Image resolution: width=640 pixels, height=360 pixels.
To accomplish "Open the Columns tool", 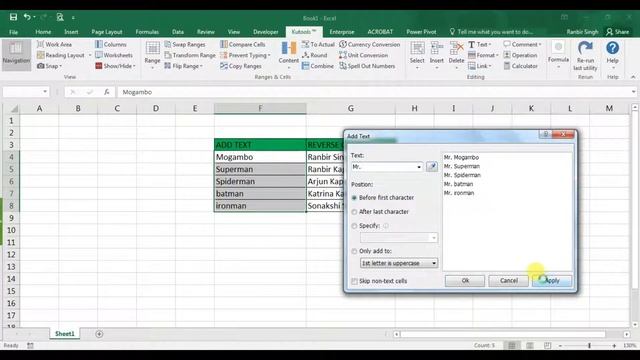I will 111,44.
